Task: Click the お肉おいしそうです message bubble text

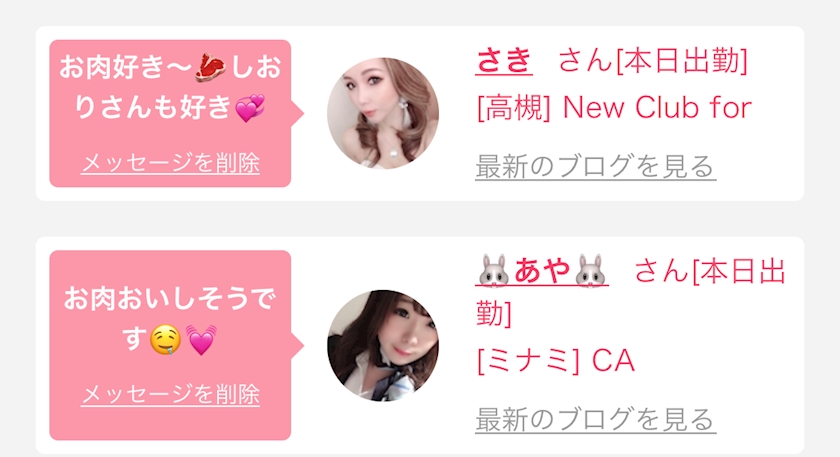Action: (x=170, y=319)
